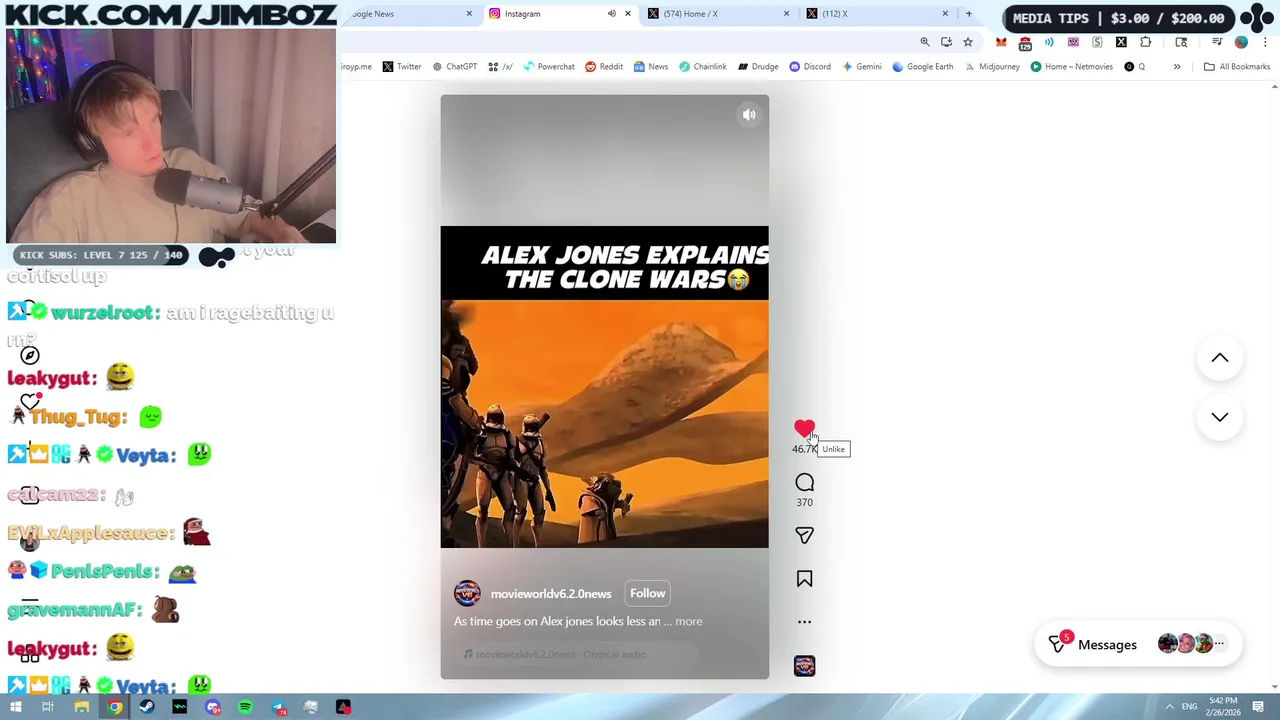Open a new browser tab
Image resolution: width=1280 pixels, height=720 pixels.
(x=968, y=14)
